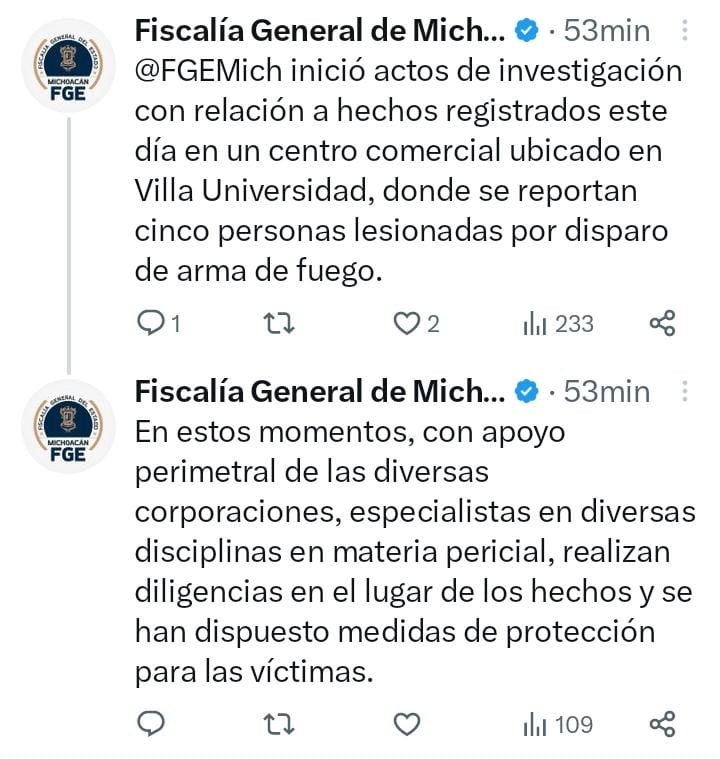Open more options on the second tweet
The width and height of the screenshot is (720, 760).
tap(685, 391)
